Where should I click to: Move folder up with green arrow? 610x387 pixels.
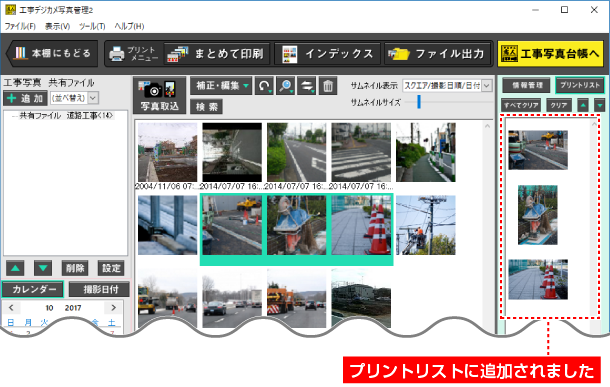pos(15,268)
